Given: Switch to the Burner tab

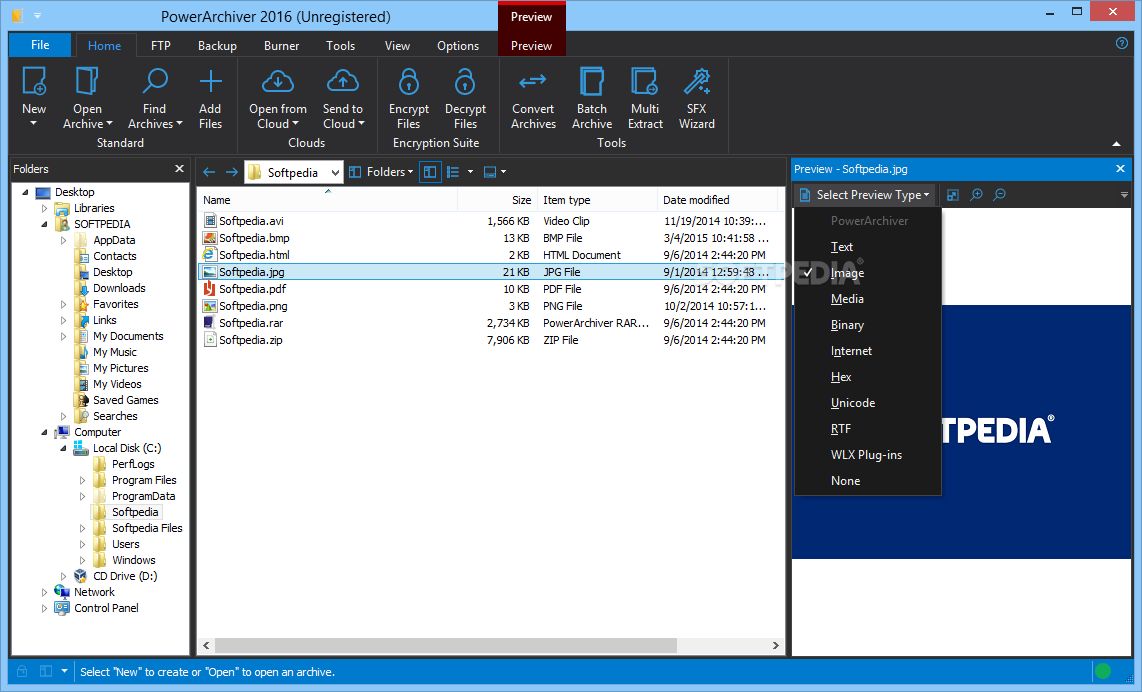Looking at the screenshot, I should tap(281, 45).
